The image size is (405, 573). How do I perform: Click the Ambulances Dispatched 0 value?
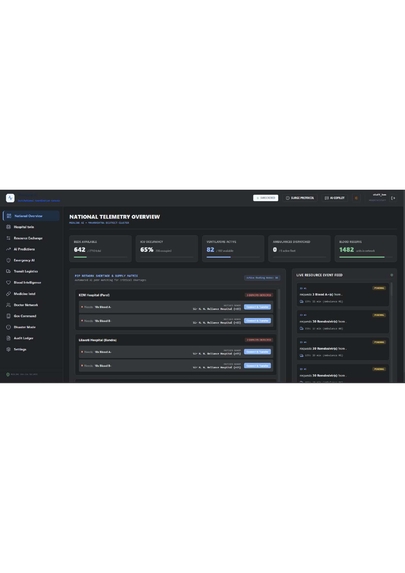[x=275, y=250]
